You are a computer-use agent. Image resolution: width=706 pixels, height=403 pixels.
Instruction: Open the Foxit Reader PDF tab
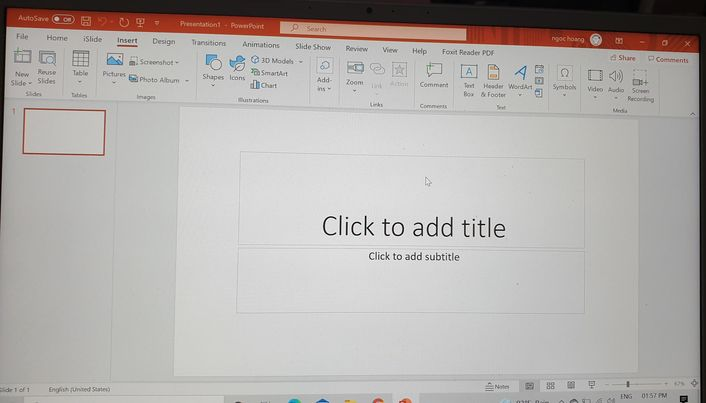click(468, 52)
